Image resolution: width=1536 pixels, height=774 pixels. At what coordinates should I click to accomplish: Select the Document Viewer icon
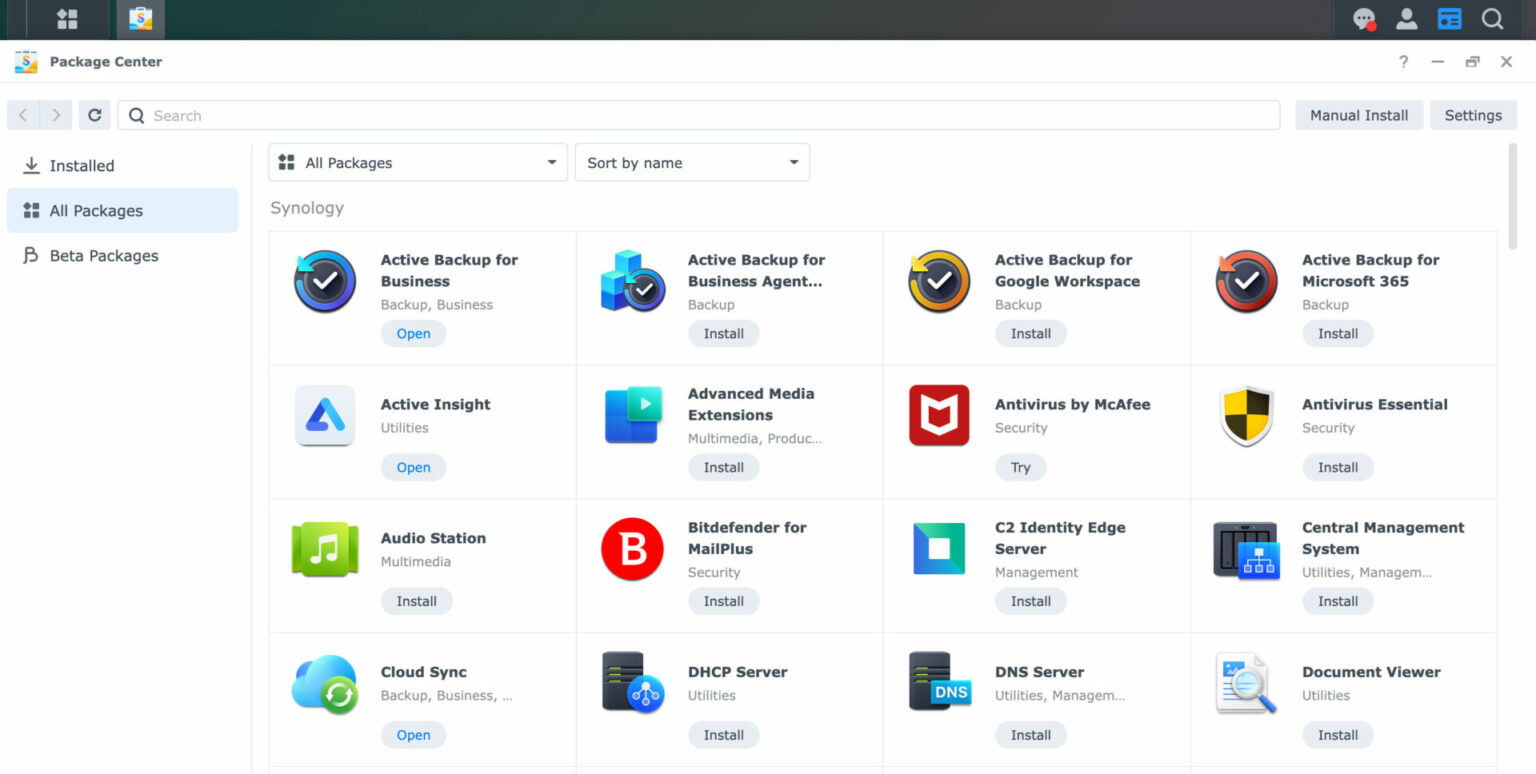[1245, 683]
